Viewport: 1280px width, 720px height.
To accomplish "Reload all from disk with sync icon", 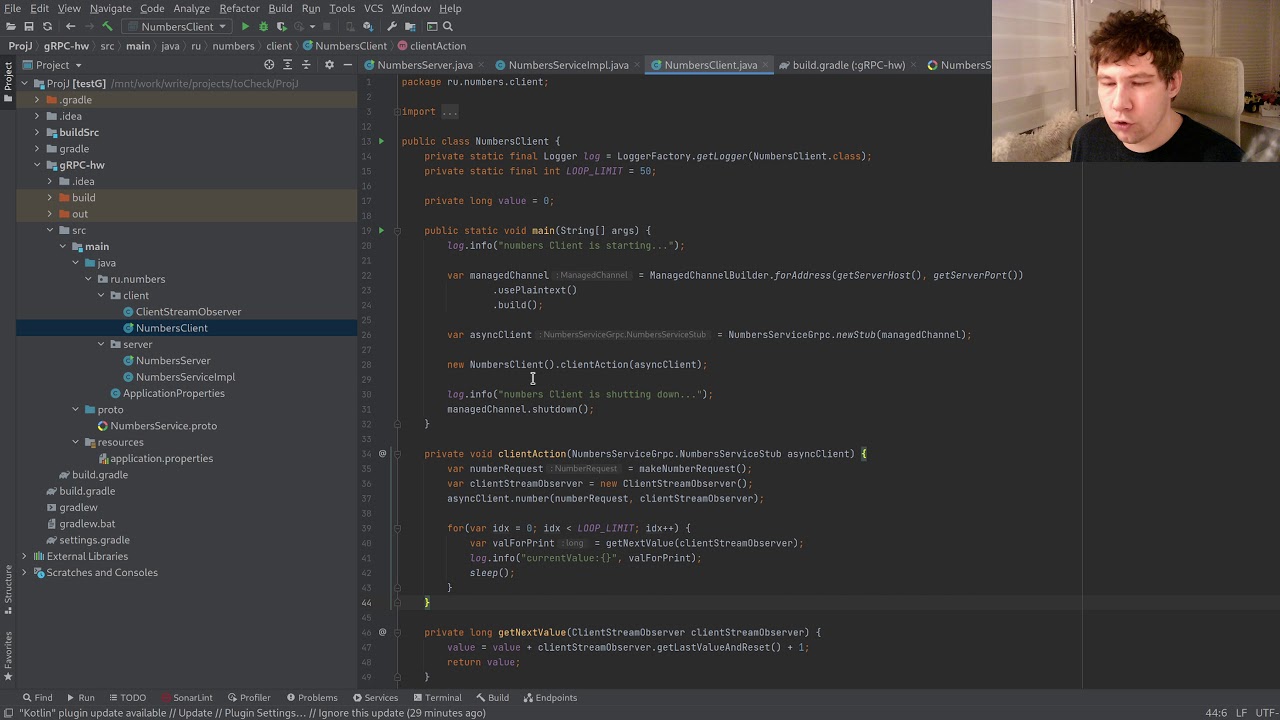I will tap(47, 26).
